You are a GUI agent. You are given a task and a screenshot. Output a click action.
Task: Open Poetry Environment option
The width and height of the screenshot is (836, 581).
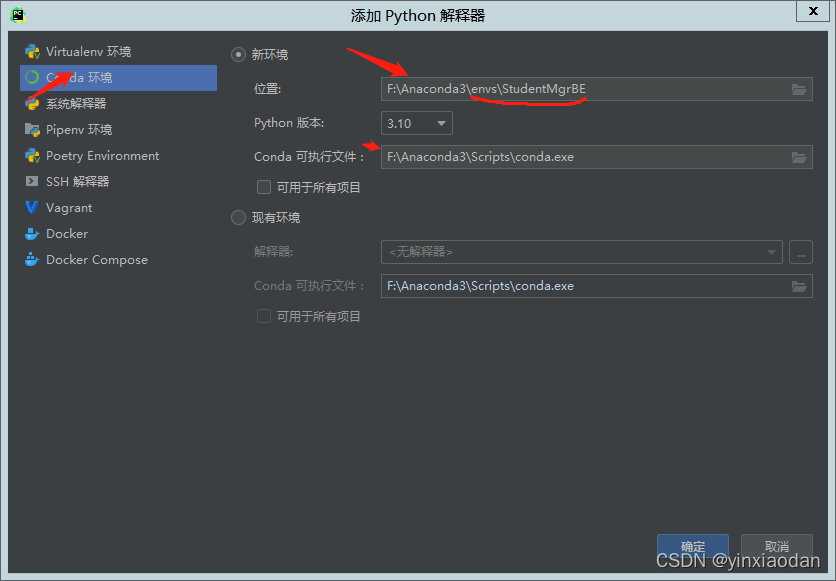(x=118, y=156)
